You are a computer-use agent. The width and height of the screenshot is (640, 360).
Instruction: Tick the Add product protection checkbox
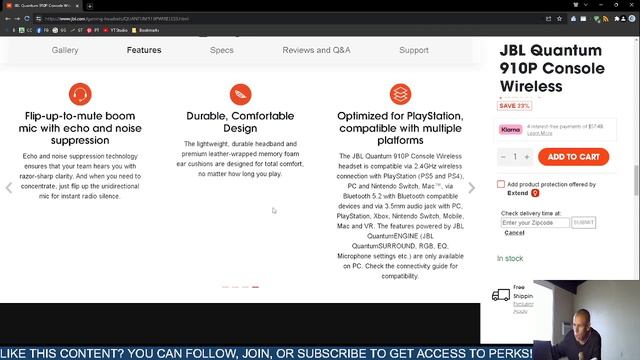[x=501, y=184]
